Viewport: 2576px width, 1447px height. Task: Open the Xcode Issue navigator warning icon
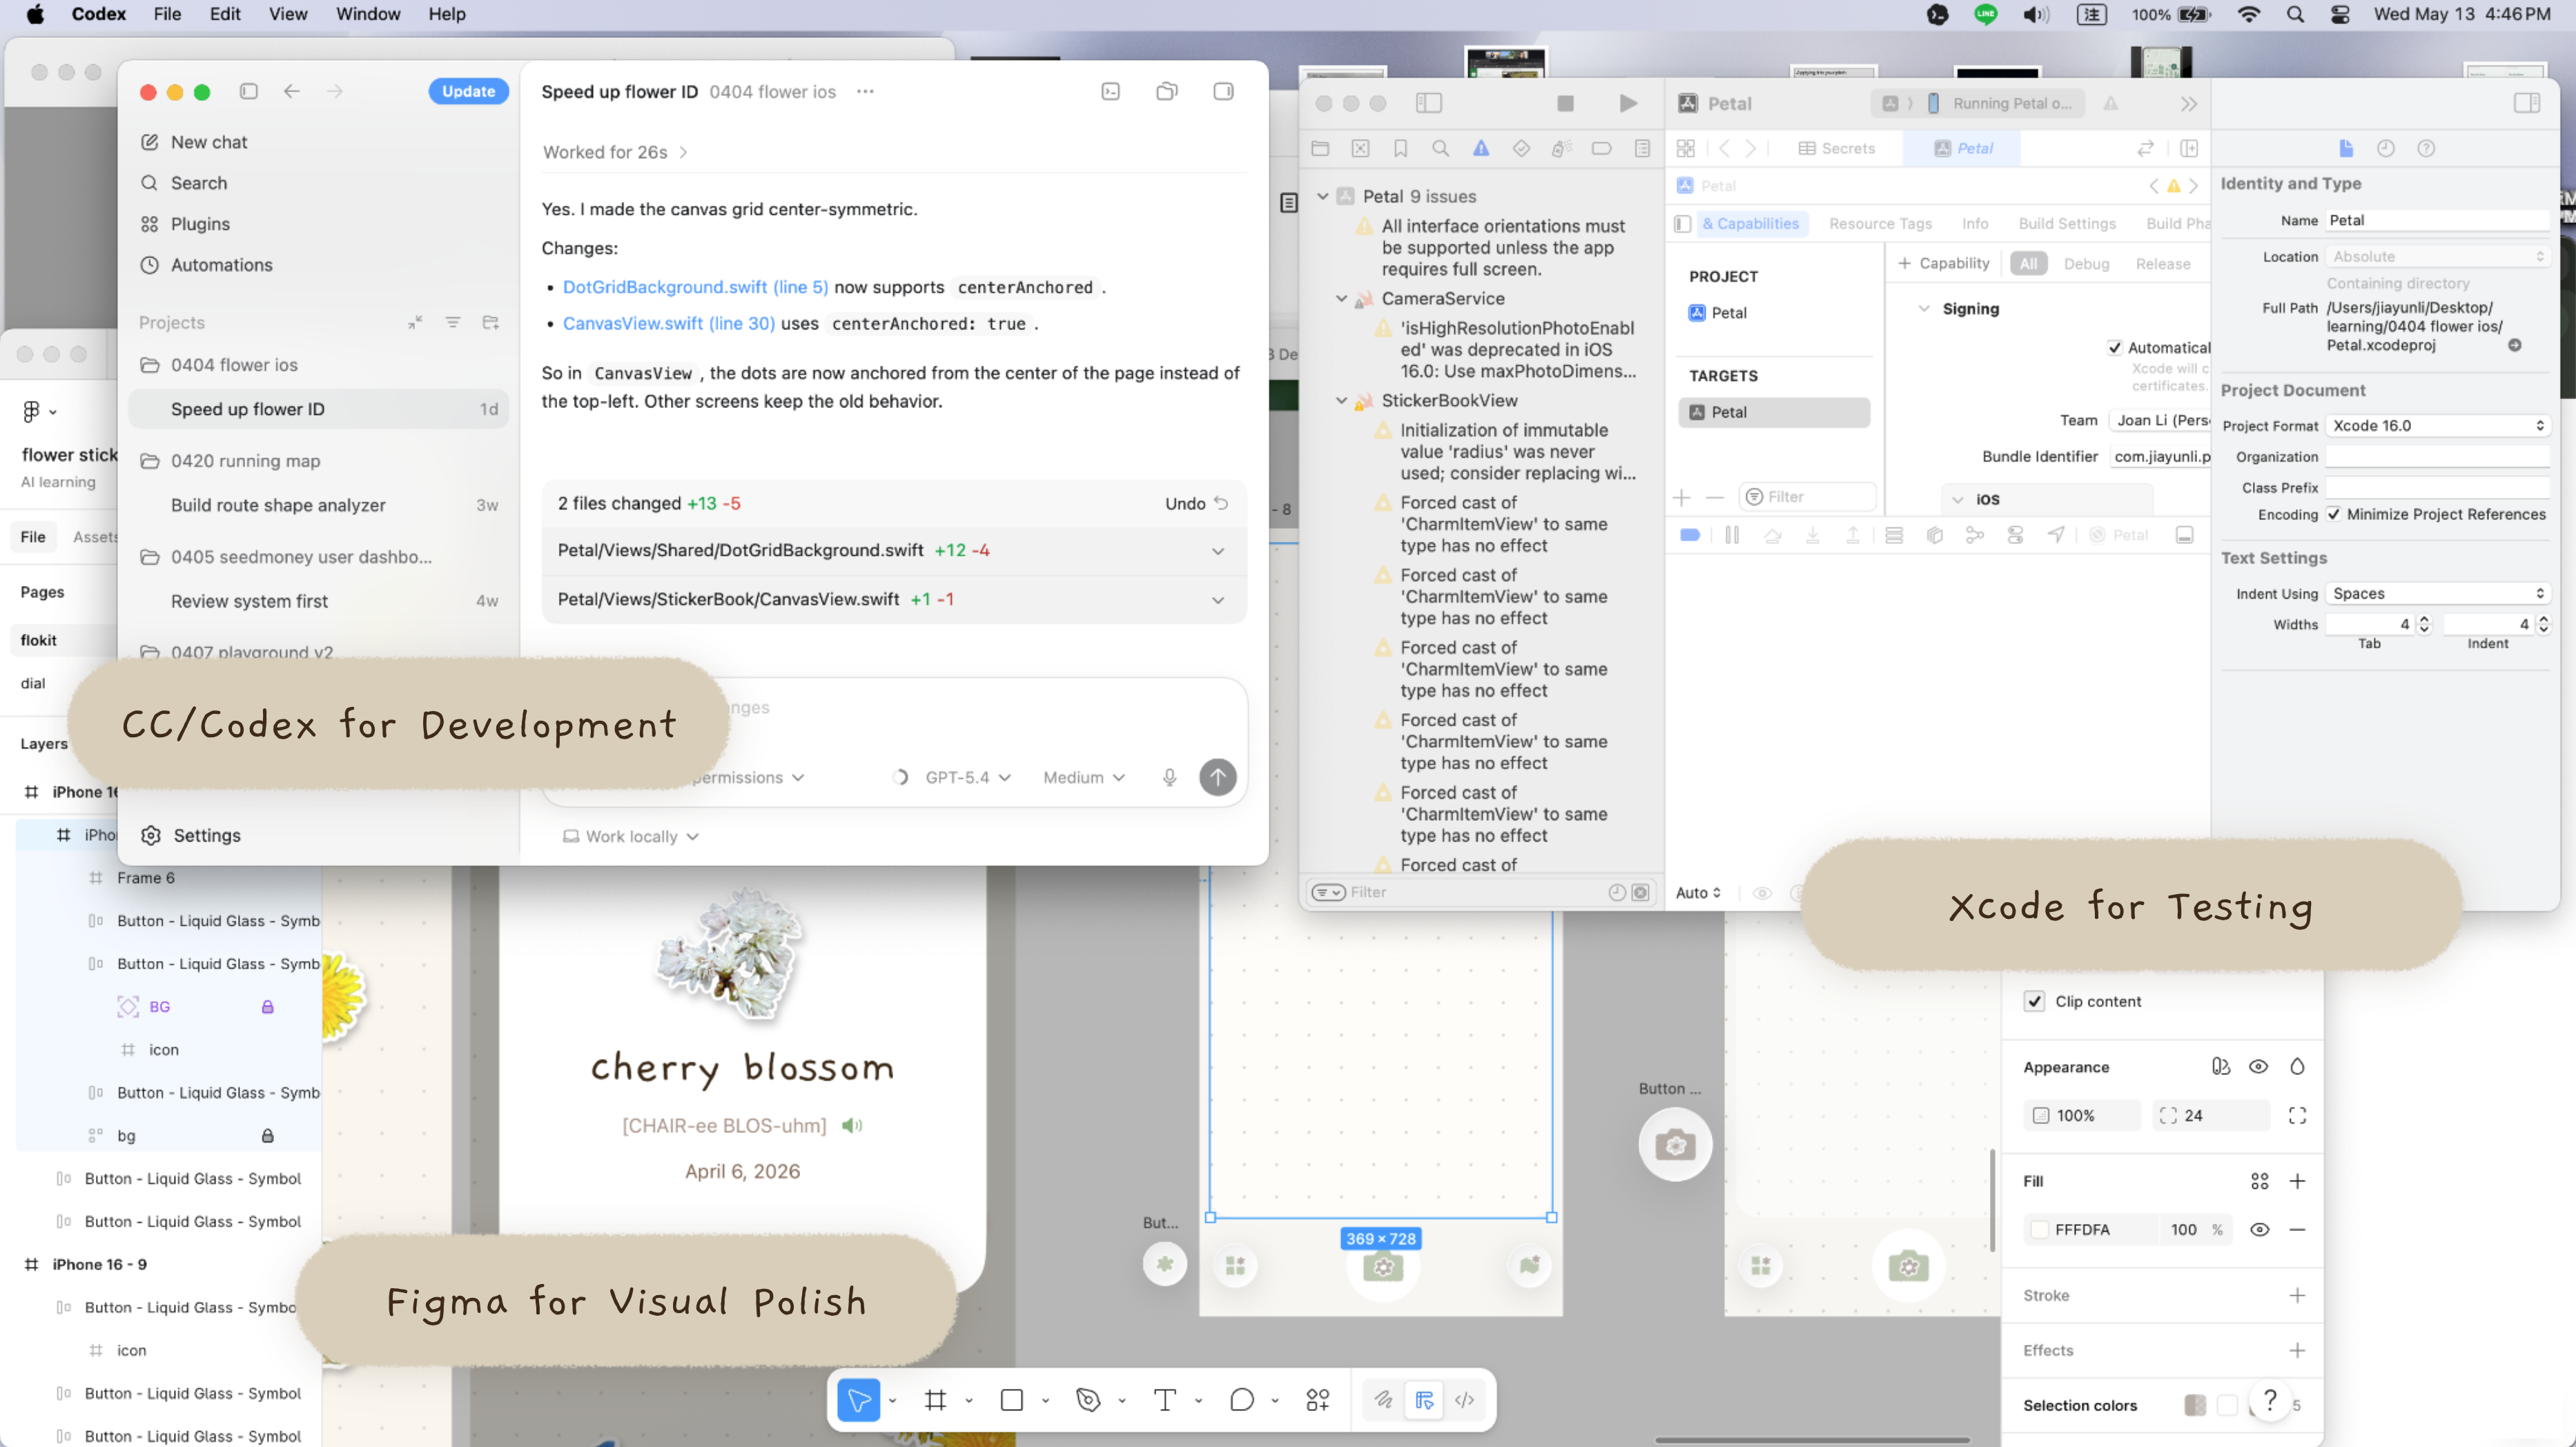1480,148
